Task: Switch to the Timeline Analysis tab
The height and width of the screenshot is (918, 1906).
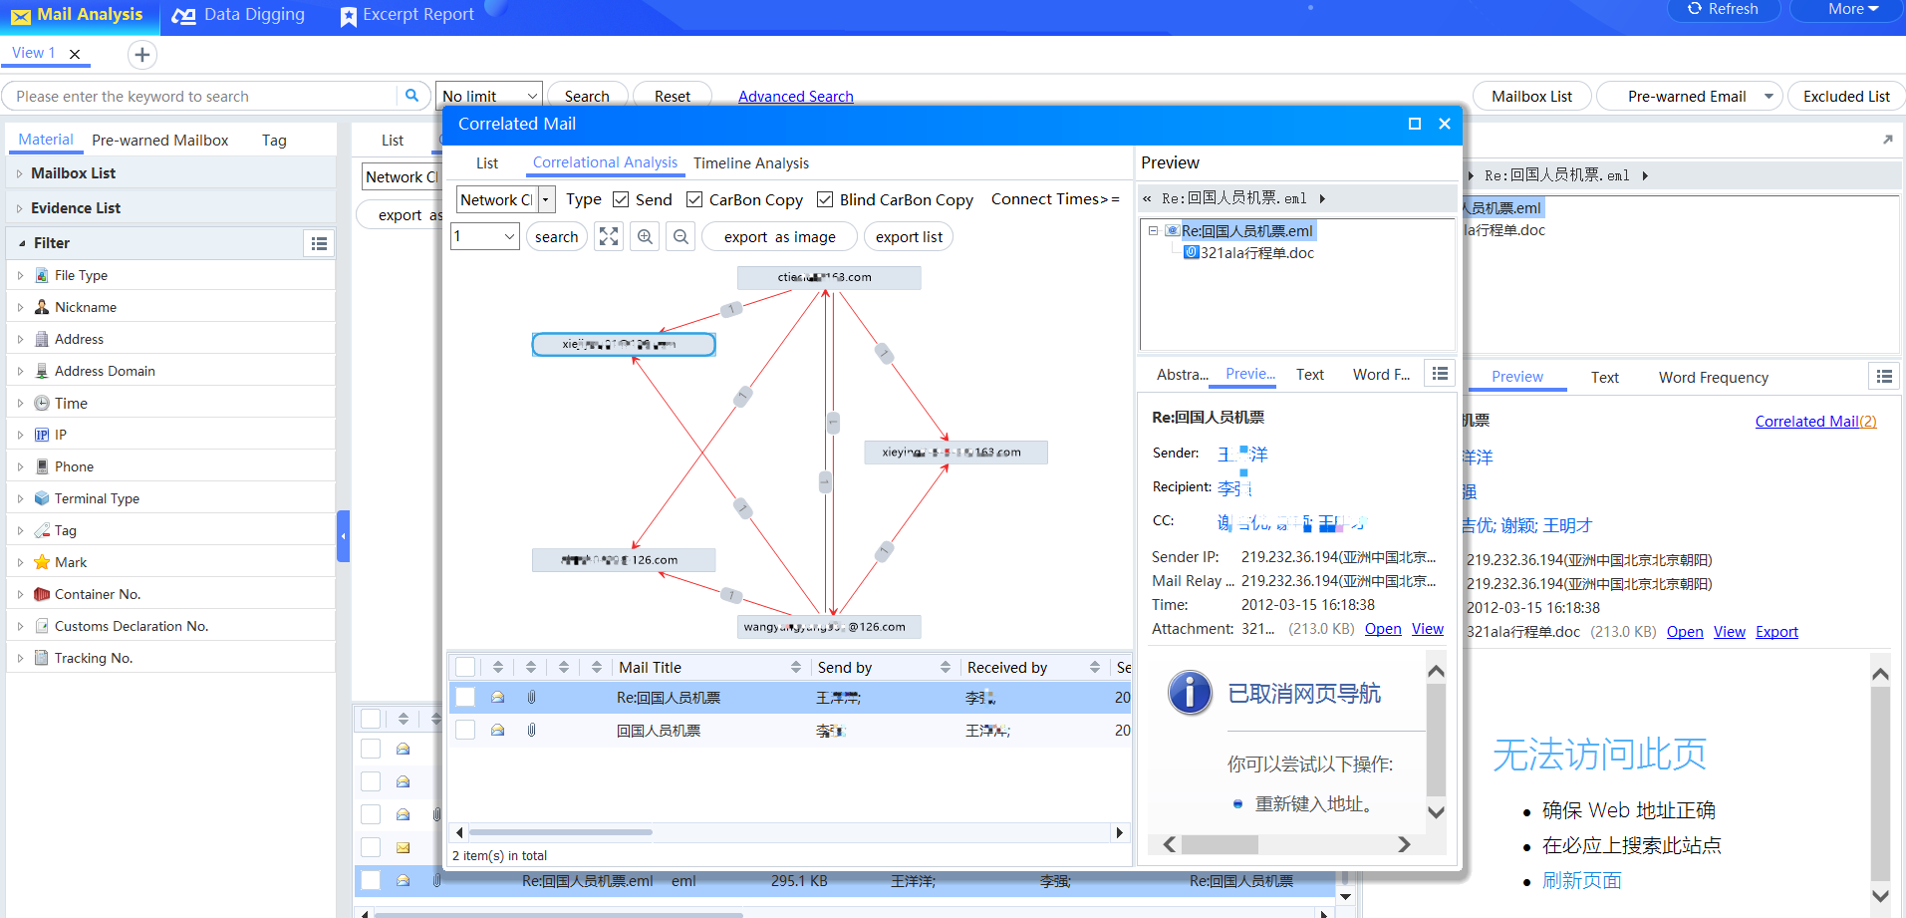Action: pos(750,163)
